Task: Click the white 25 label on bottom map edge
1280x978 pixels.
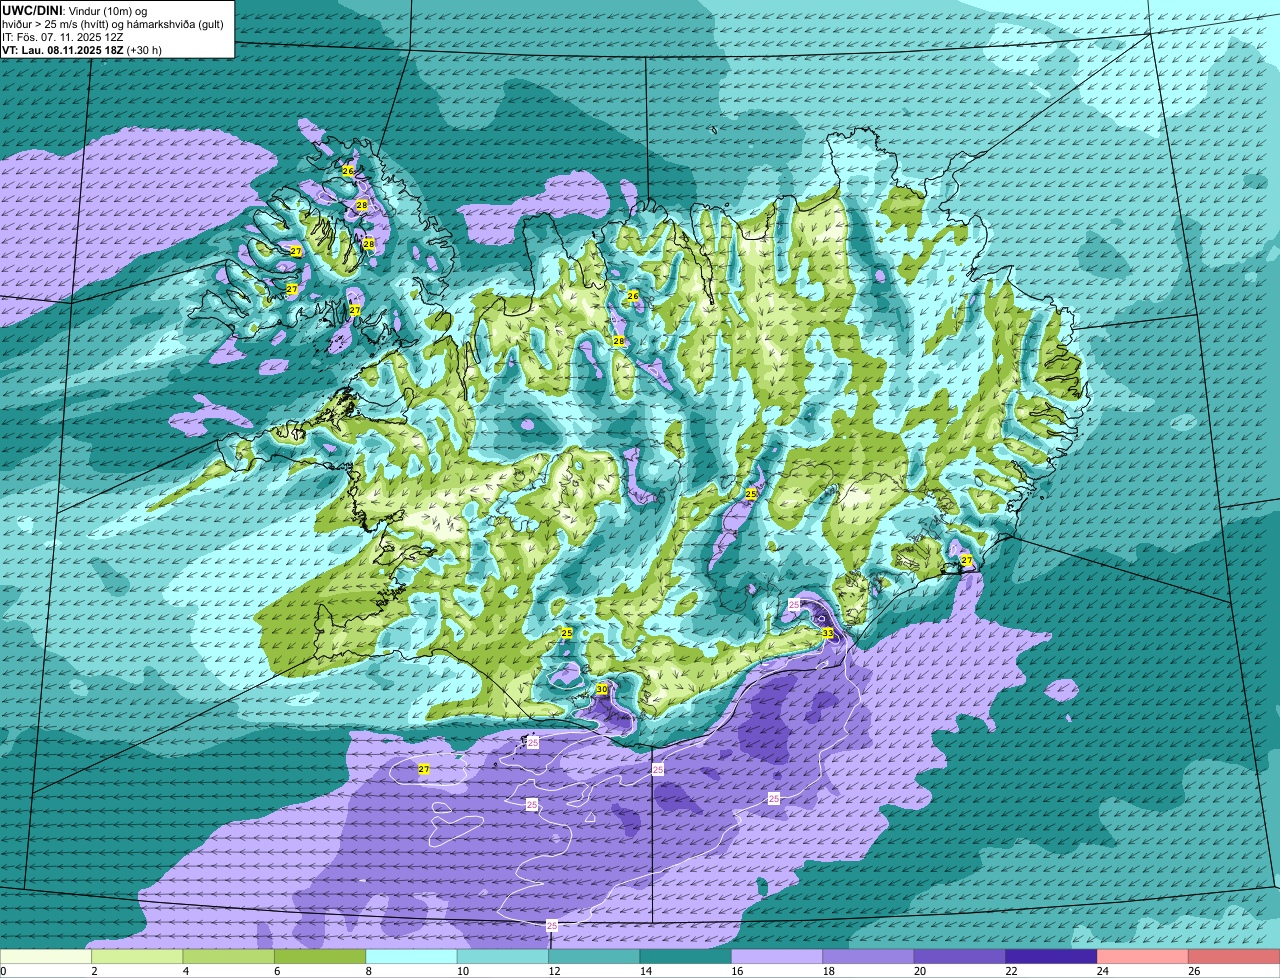Action: pos(552,926)
